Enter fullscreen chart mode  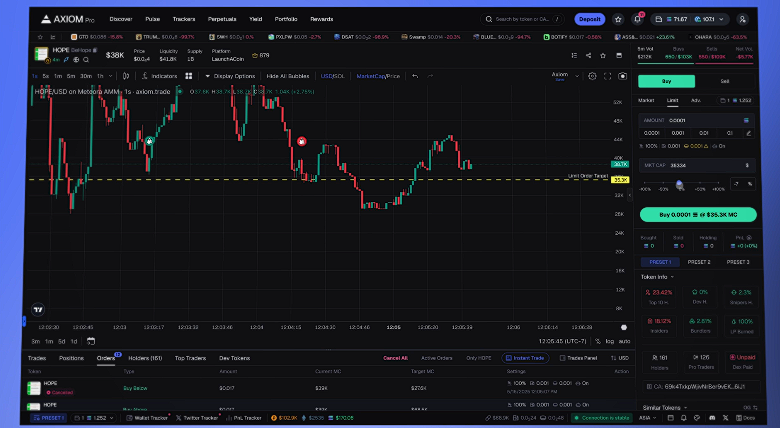tap(607, 76)
